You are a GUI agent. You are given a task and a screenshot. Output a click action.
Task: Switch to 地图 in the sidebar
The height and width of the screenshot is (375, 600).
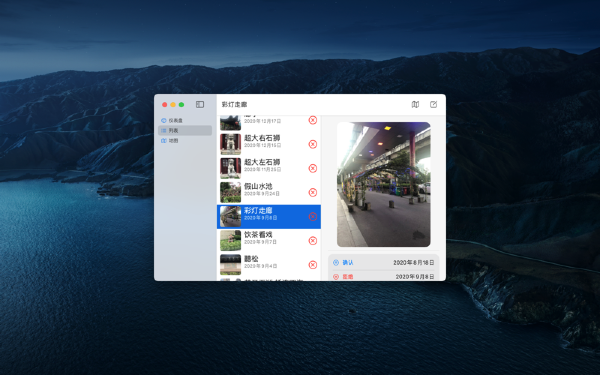(x=185, y=140)
